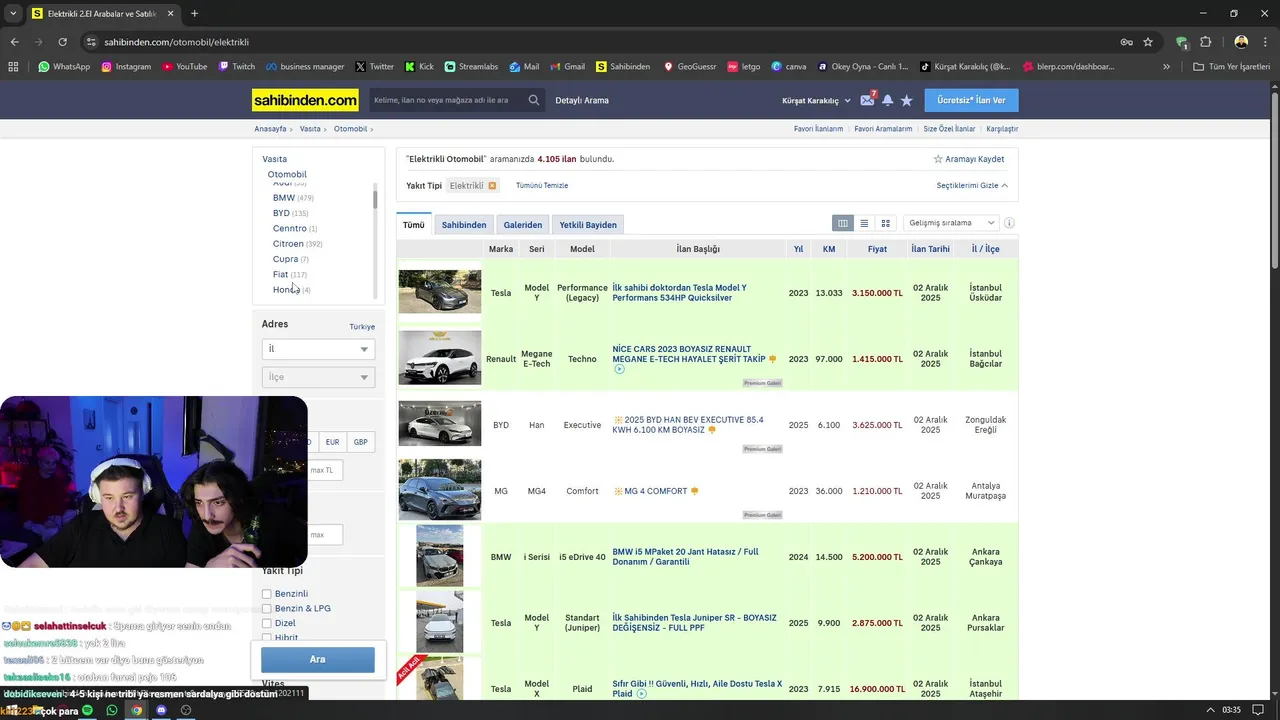Open the Karşılaştır link
Image resolution: width=1280 pixels, height=720 pixels.
(1002, 129)
